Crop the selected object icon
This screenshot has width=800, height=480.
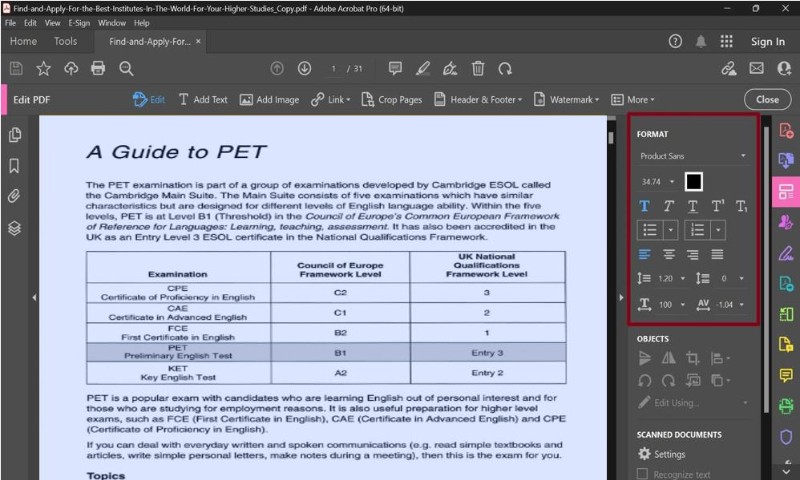[x=692, y=358]
